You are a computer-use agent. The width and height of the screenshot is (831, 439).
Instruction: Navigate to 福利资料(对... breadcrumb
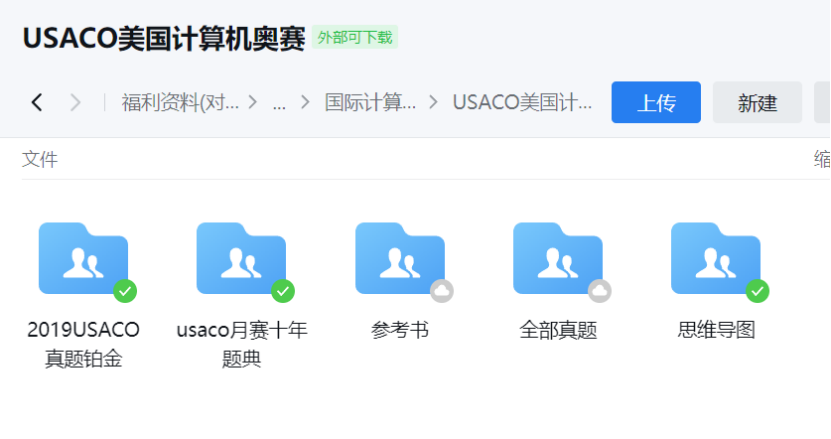[x=180, y=102]
